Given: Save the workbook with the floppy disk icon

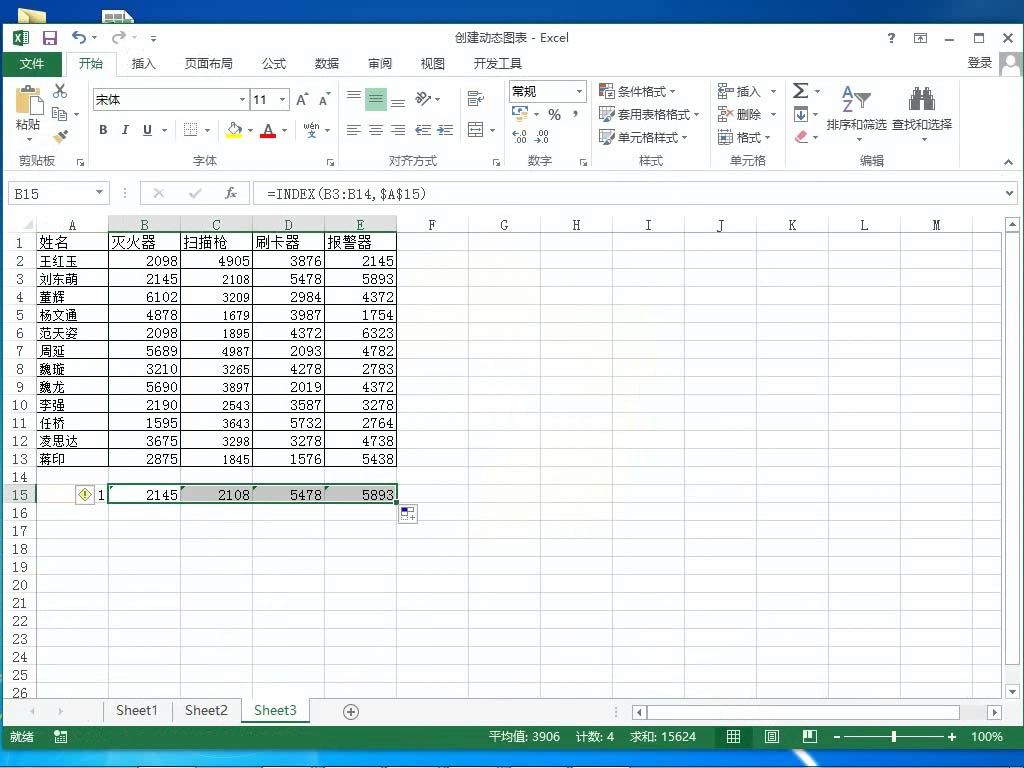Looking at the screenshot, I should (x=50, y=38).
